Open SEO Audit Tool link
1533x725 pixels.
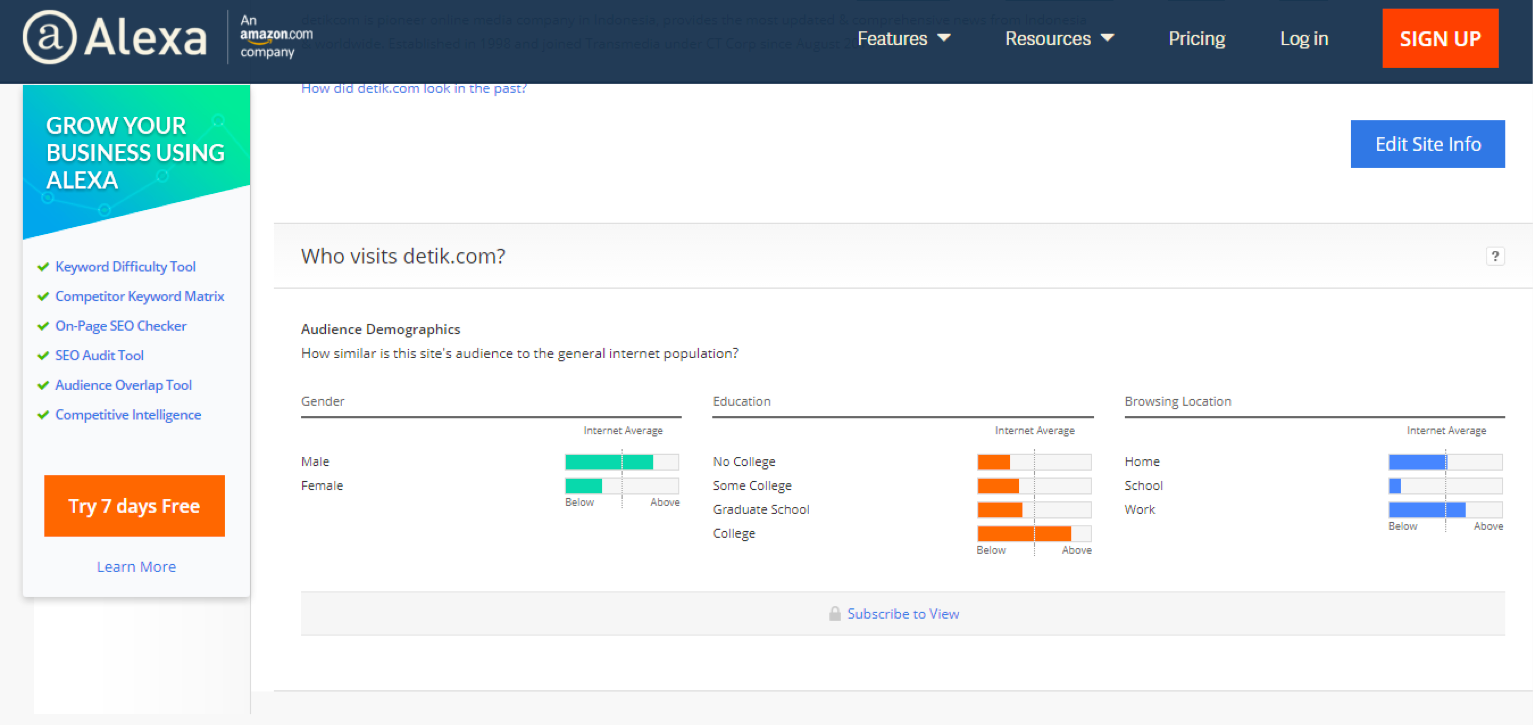click(100, 356)
